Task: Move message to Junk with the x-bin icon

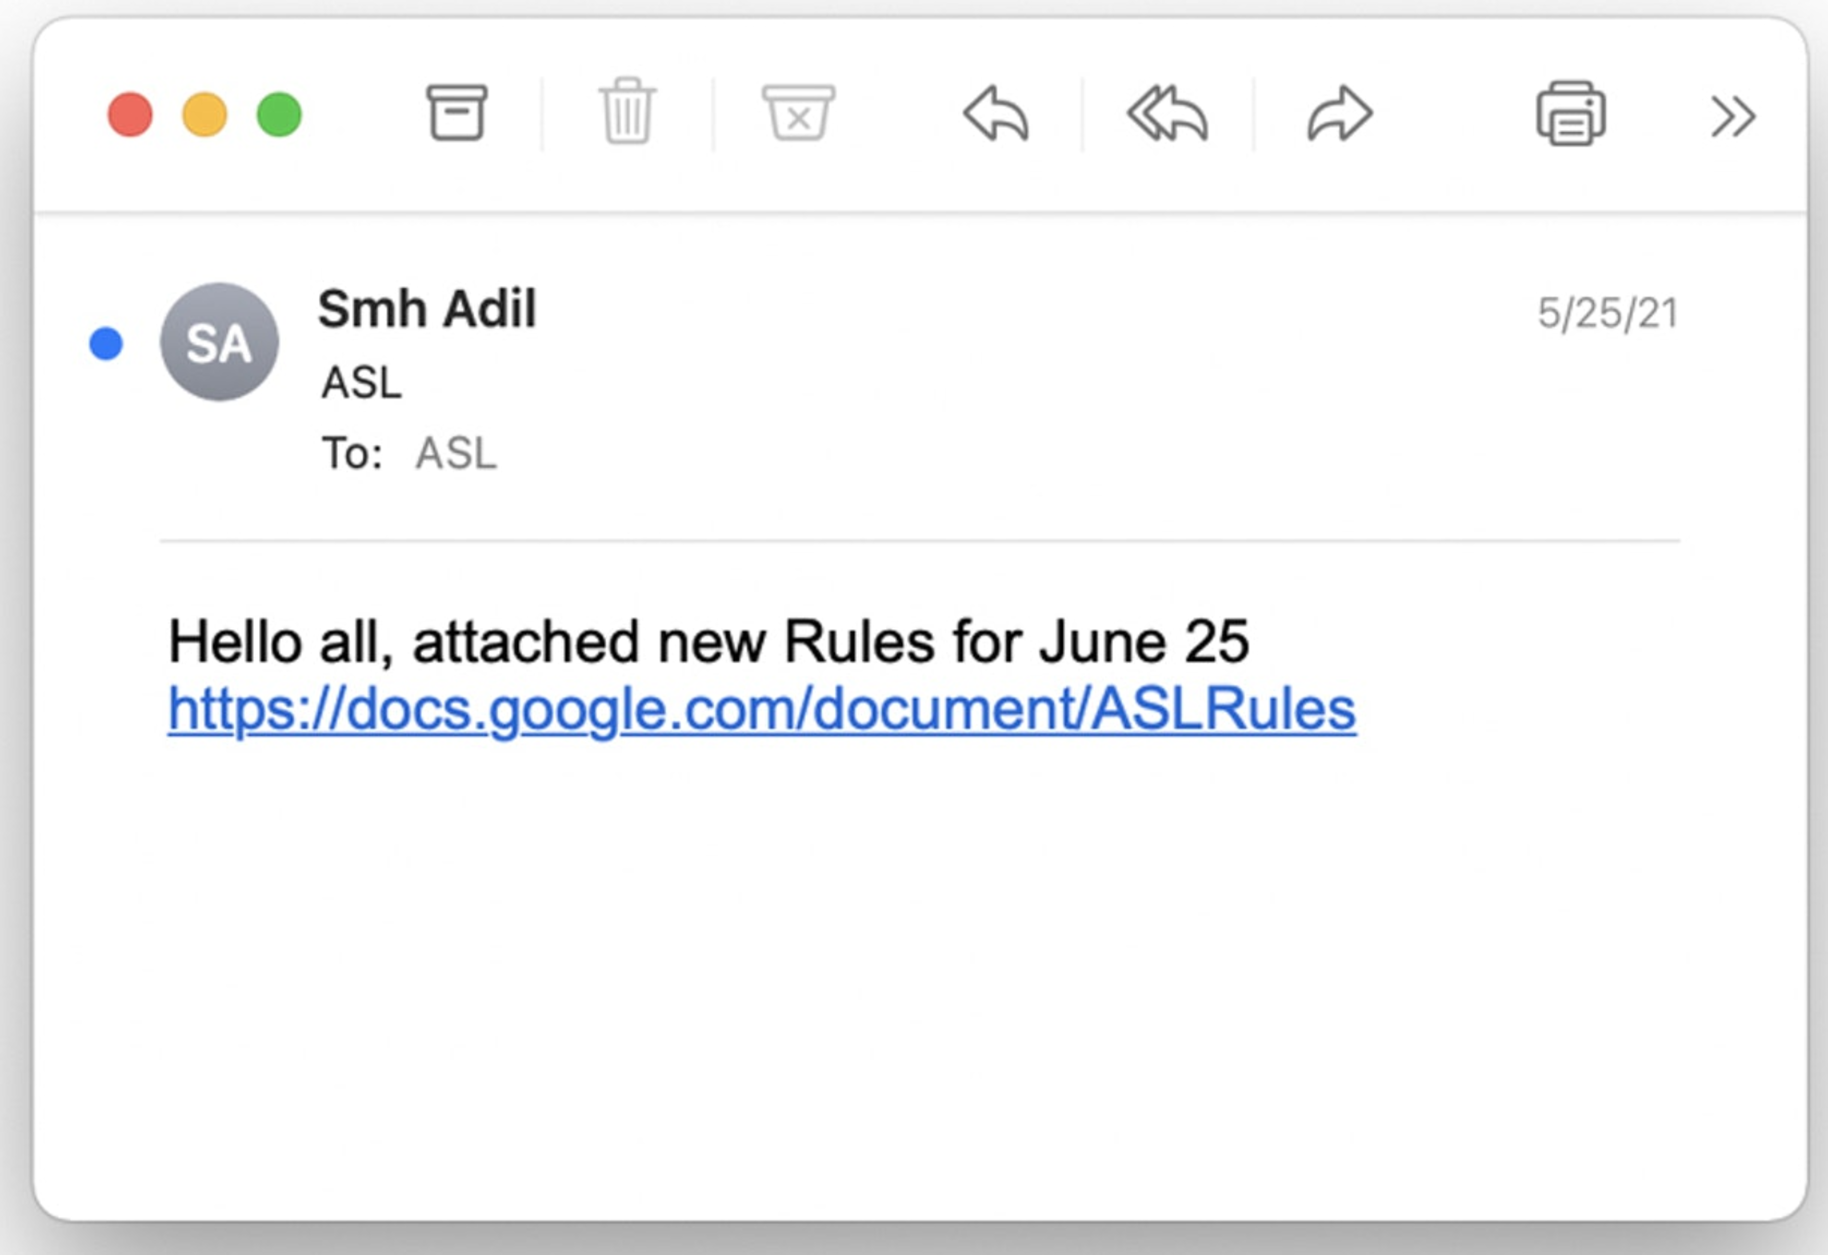Action: click(x=798, y=113)
